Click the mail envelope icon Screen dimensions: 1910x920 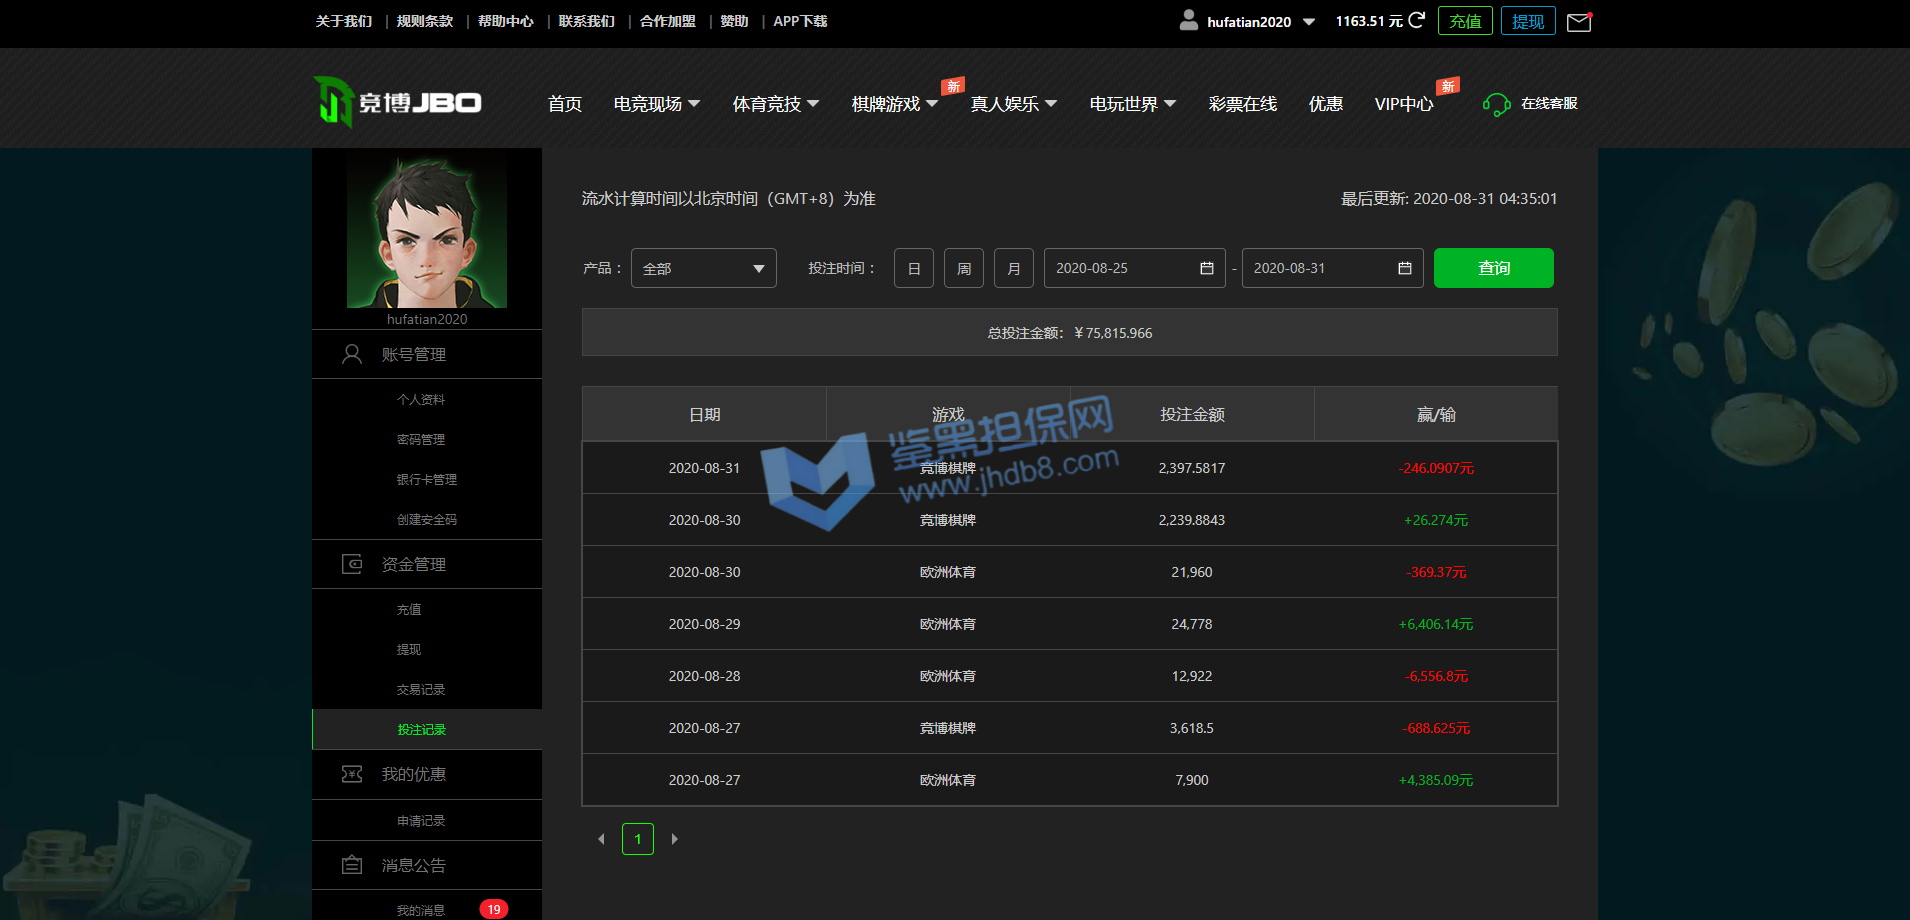point(1579,22)
